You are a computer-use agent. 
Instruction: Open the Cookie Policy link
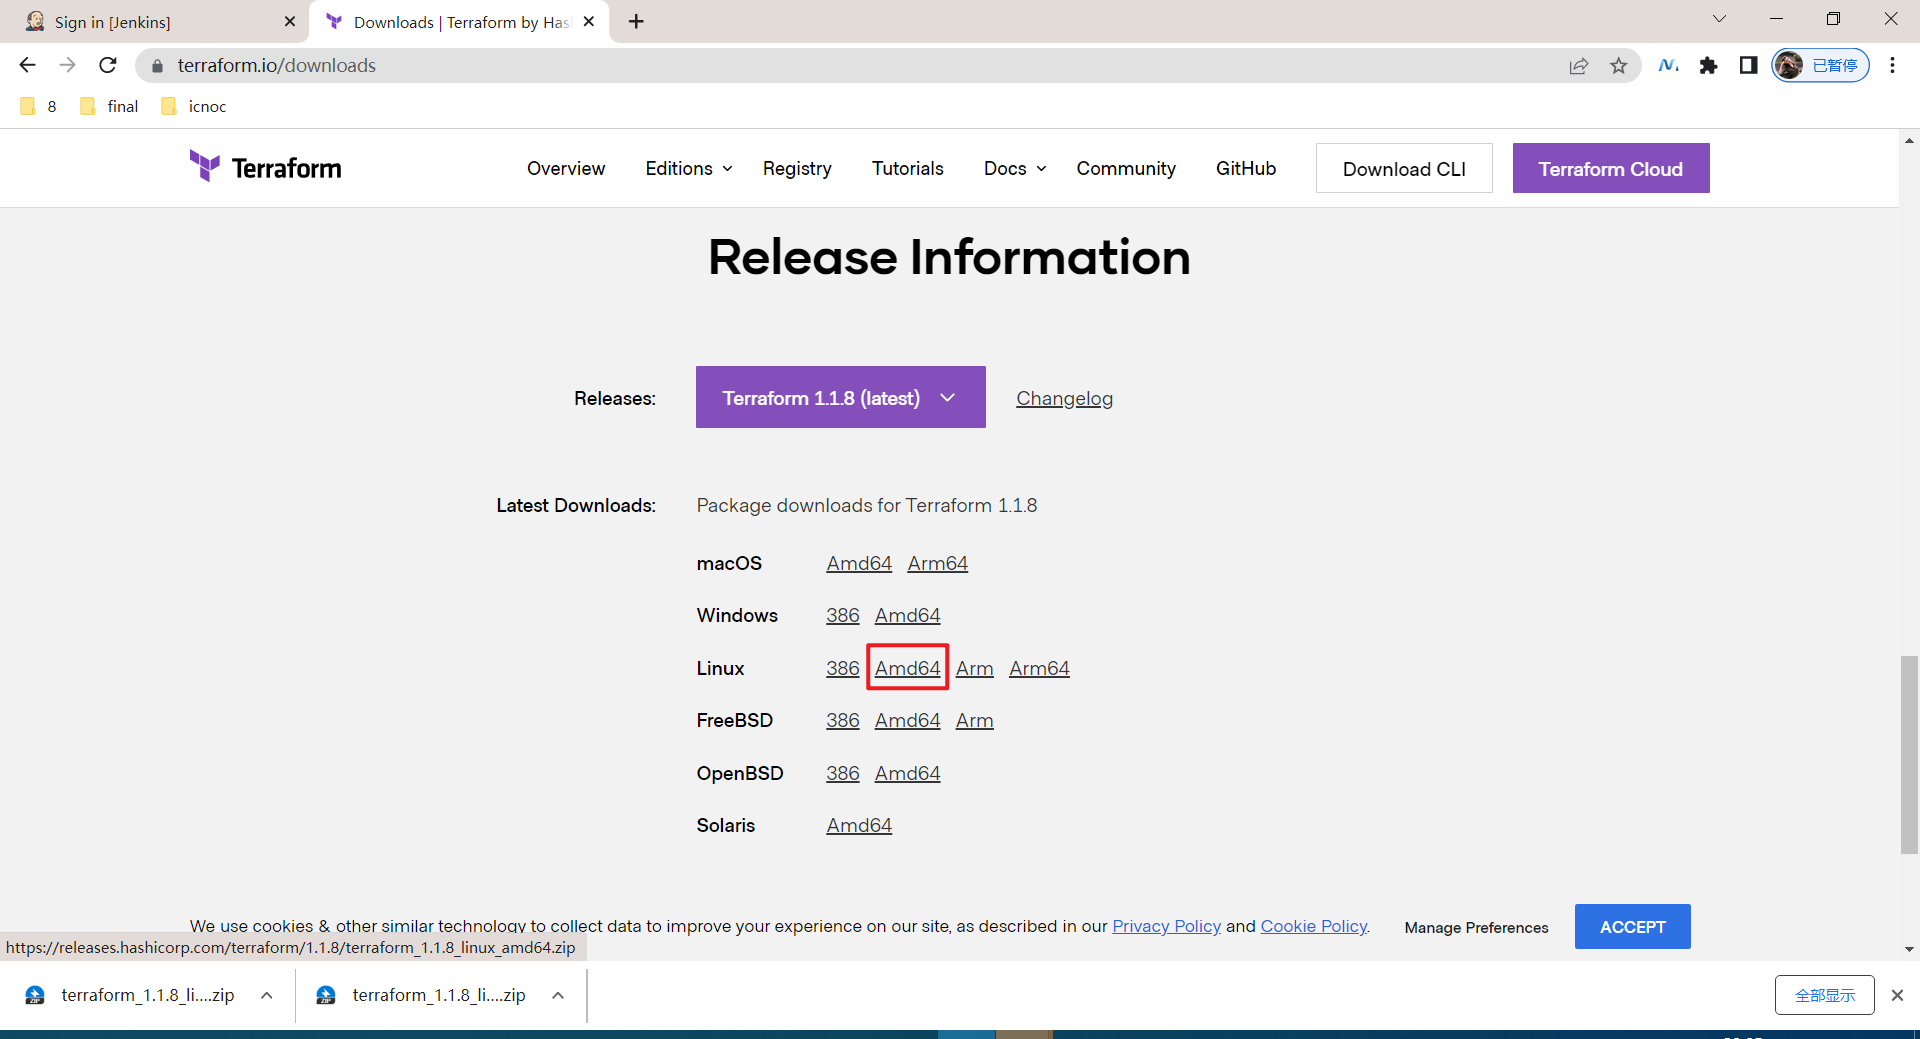tap(1314, 926)
